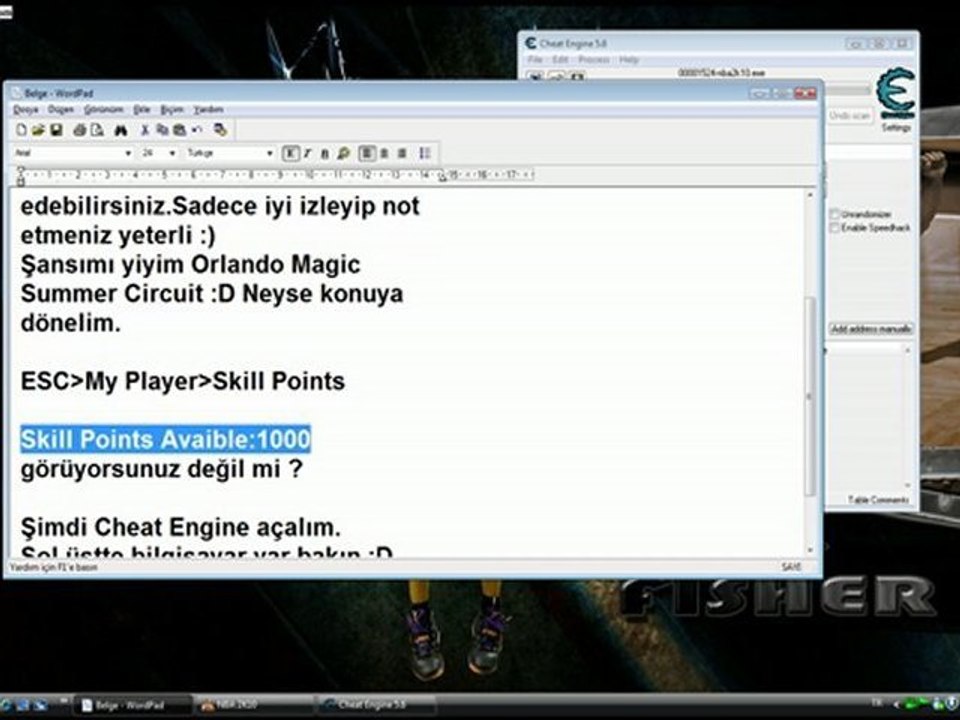This screenshot has height=720, width=960.
Task: Toggle Italic formatting
Action: coord(308,153)
